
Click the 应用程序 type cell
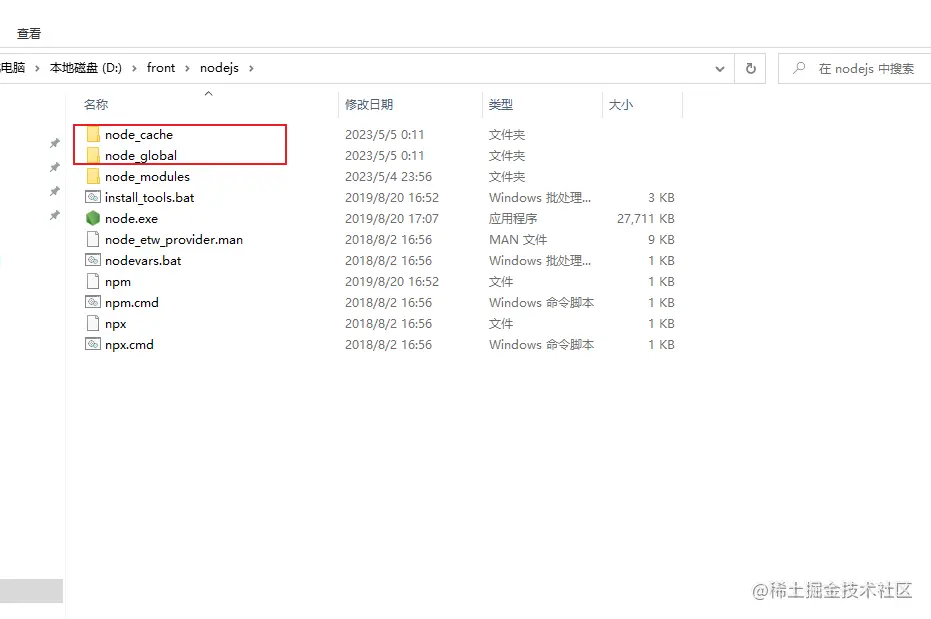(513, 218)
